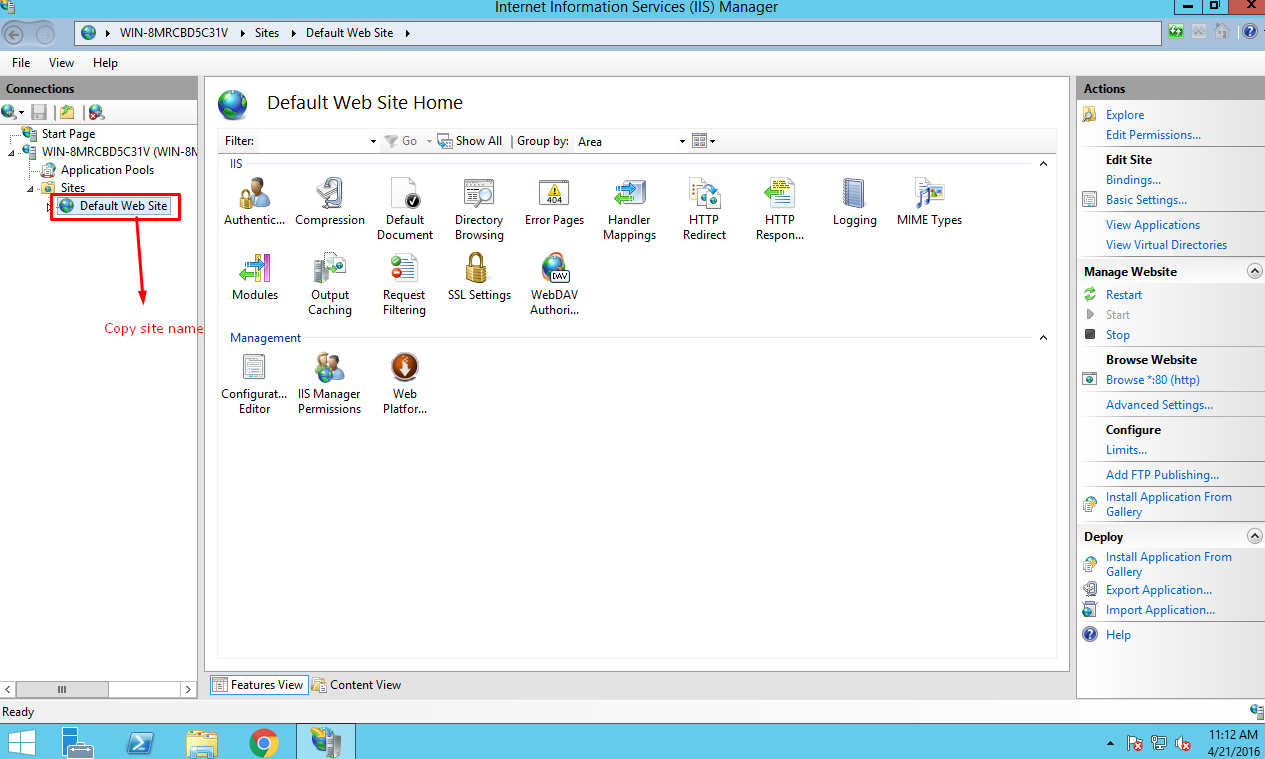1265x759 pixels.
Task: Click Import Application link
Action: coord(1160,610)
